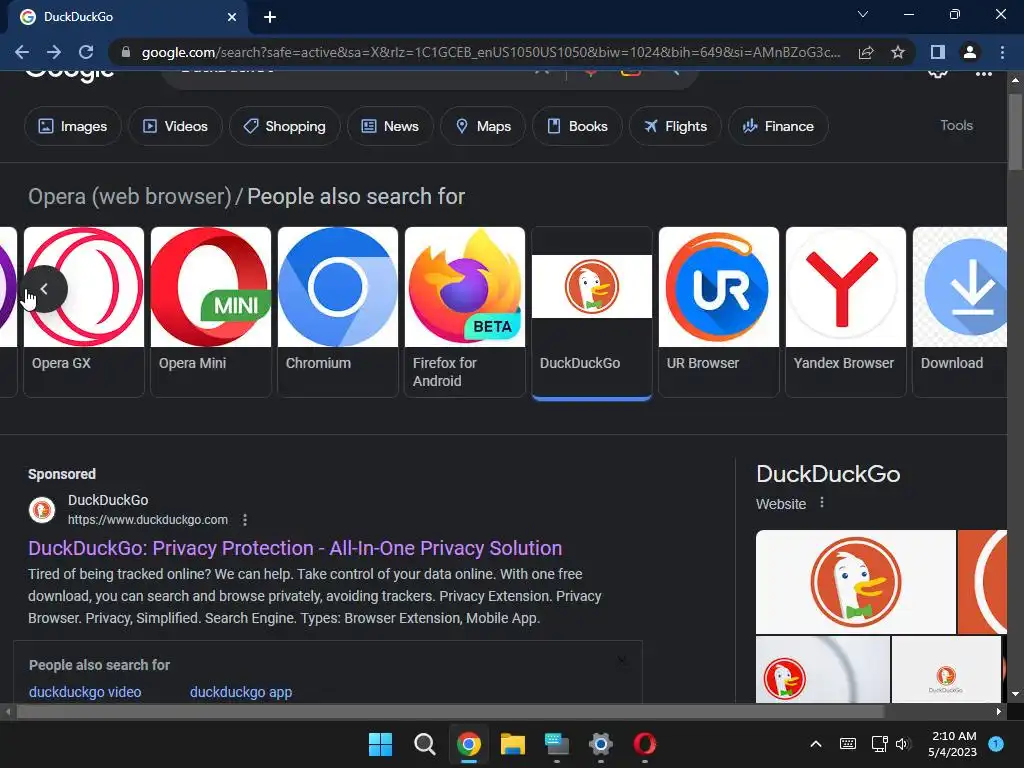
Task: Open the browser side panel
Action: click(x=938, y=52)
